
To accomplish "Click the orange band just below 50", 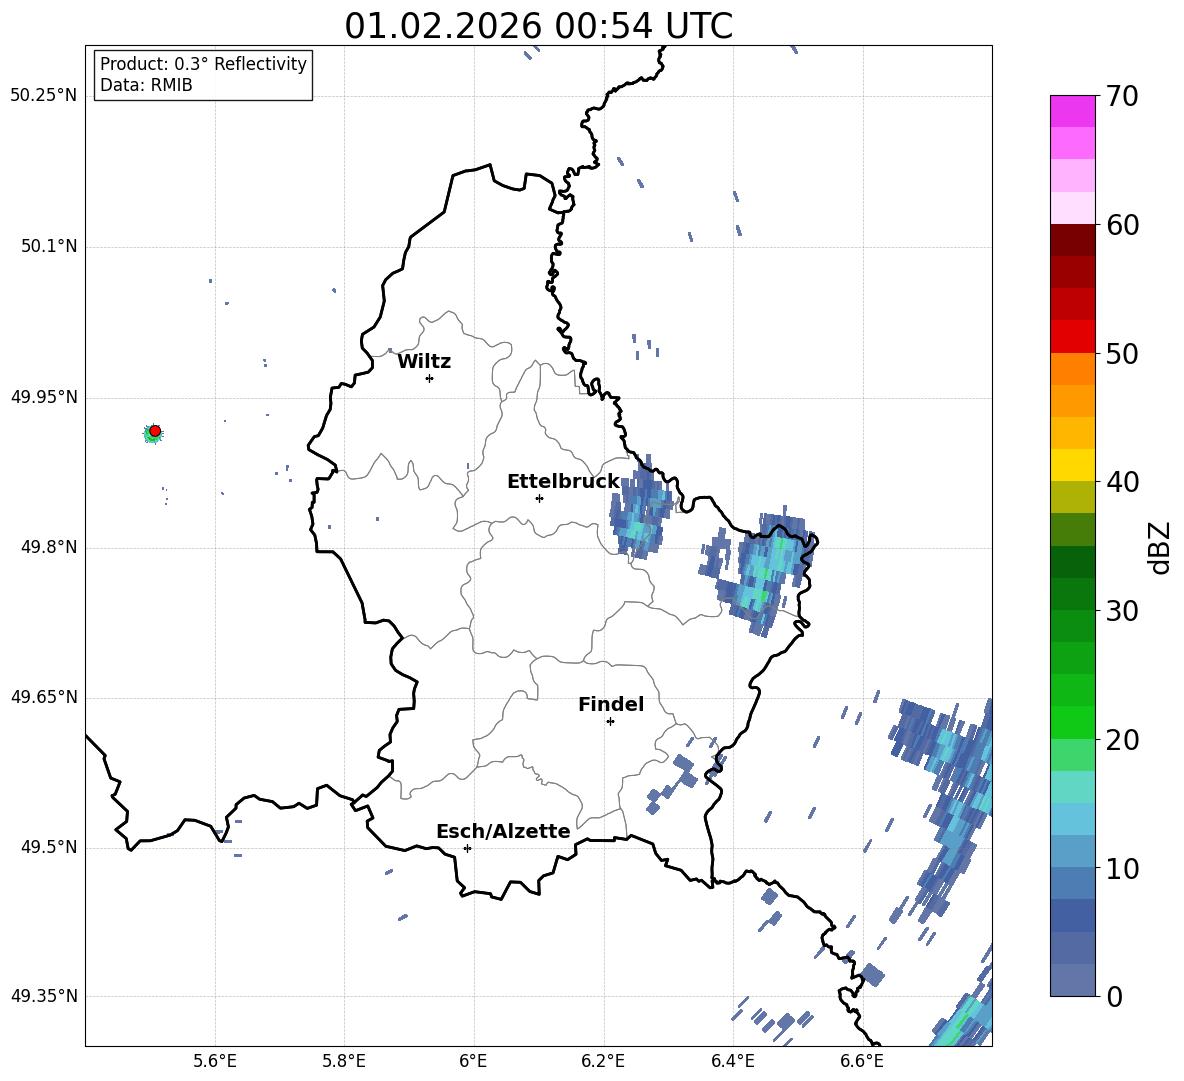I will tap(1072, 369).
